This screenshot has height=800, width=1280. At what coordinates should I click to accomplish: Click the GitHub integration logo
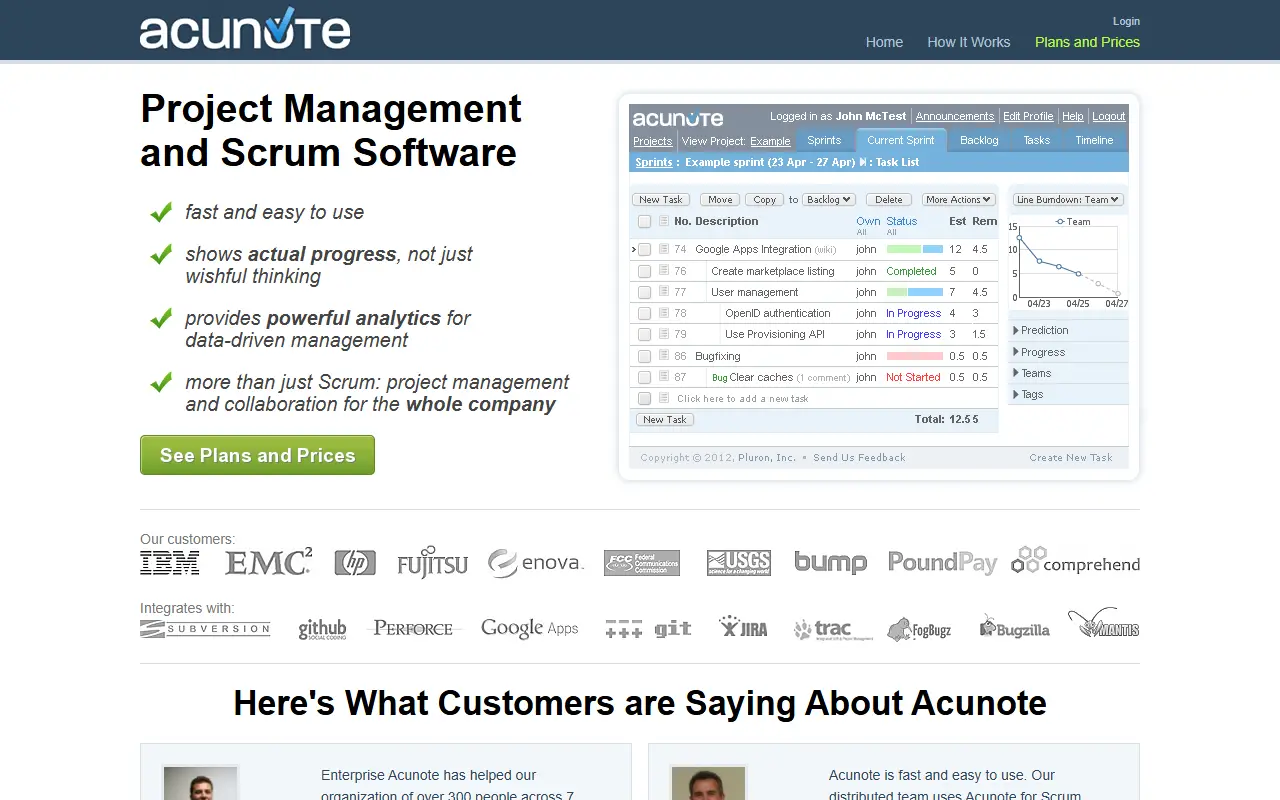pyautogui.click(x=322, y=629)
